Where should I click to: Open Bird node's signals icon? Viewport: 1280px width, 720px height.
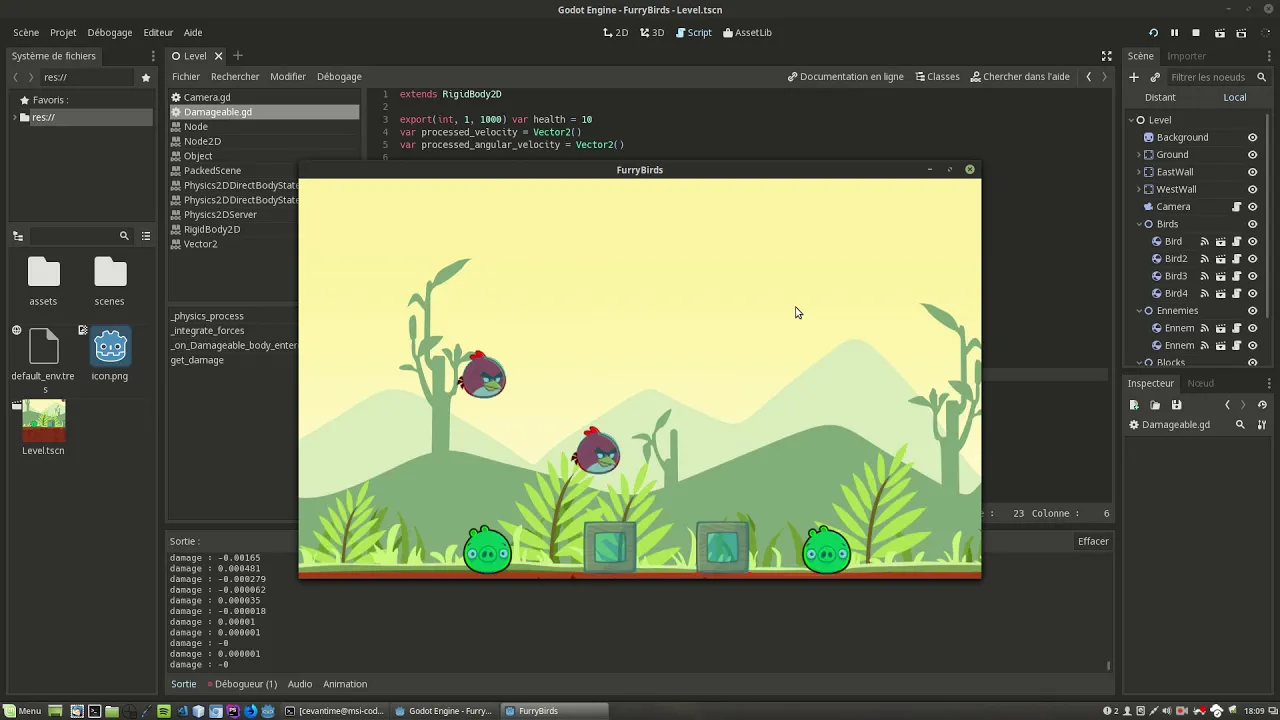pos(1204,242)
